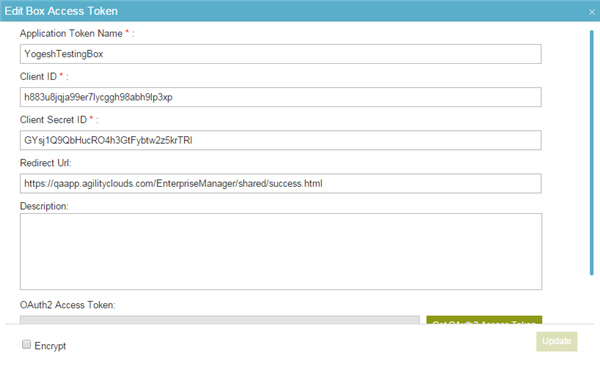Close the Edit Box Access Token dialog
The image size is (600, 366).
click(x=592, y=12)
